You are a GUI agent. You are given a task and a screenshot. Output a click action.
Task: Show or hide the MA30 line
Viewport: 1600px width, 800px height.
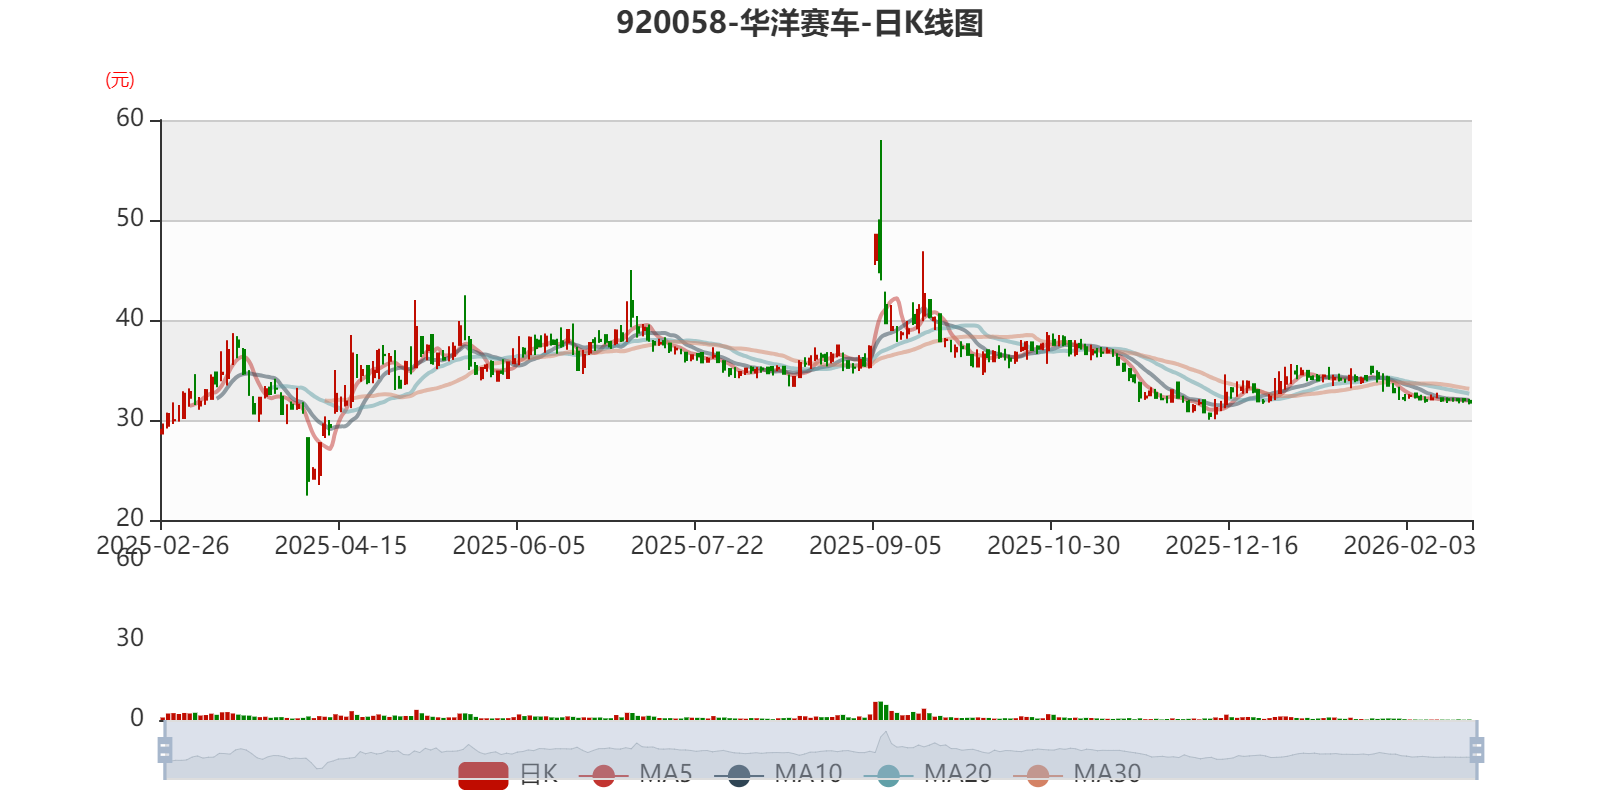pyautogui.click(x=1077, y=774)
